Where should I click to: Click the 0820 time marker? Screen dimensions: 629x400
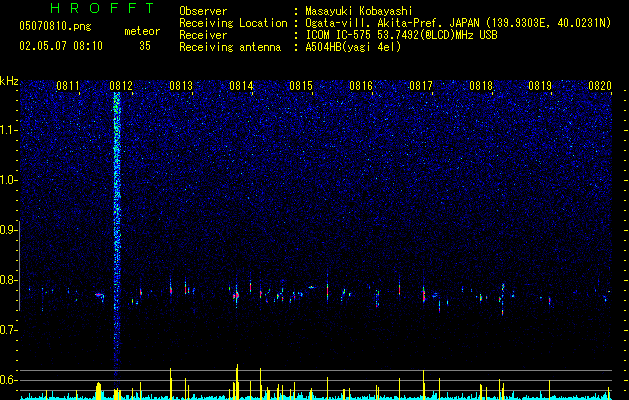(x=600, y=86)
